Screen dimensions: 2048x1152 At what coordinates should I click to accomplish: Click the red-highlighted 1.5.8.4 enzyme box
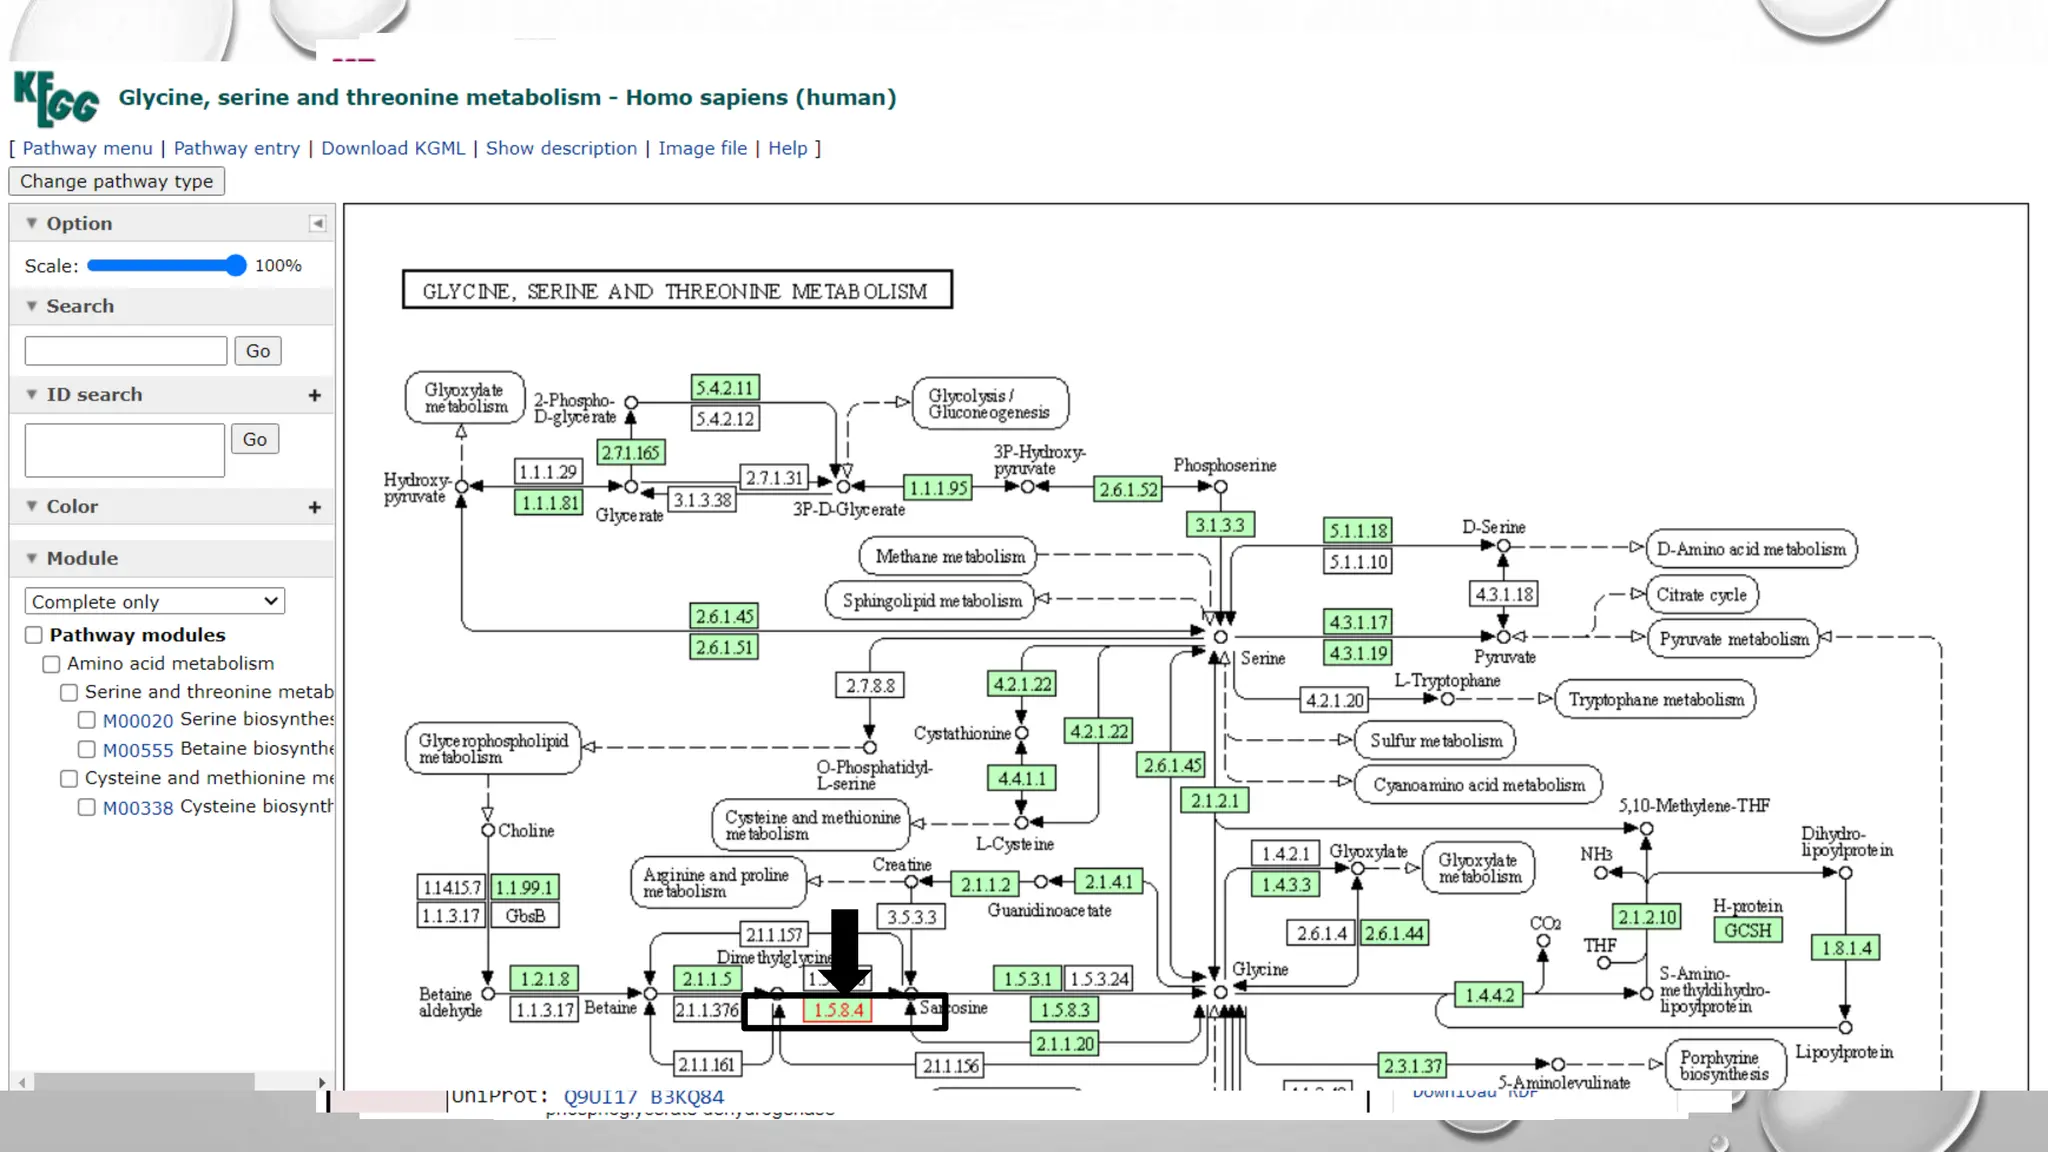(838, 1010)
